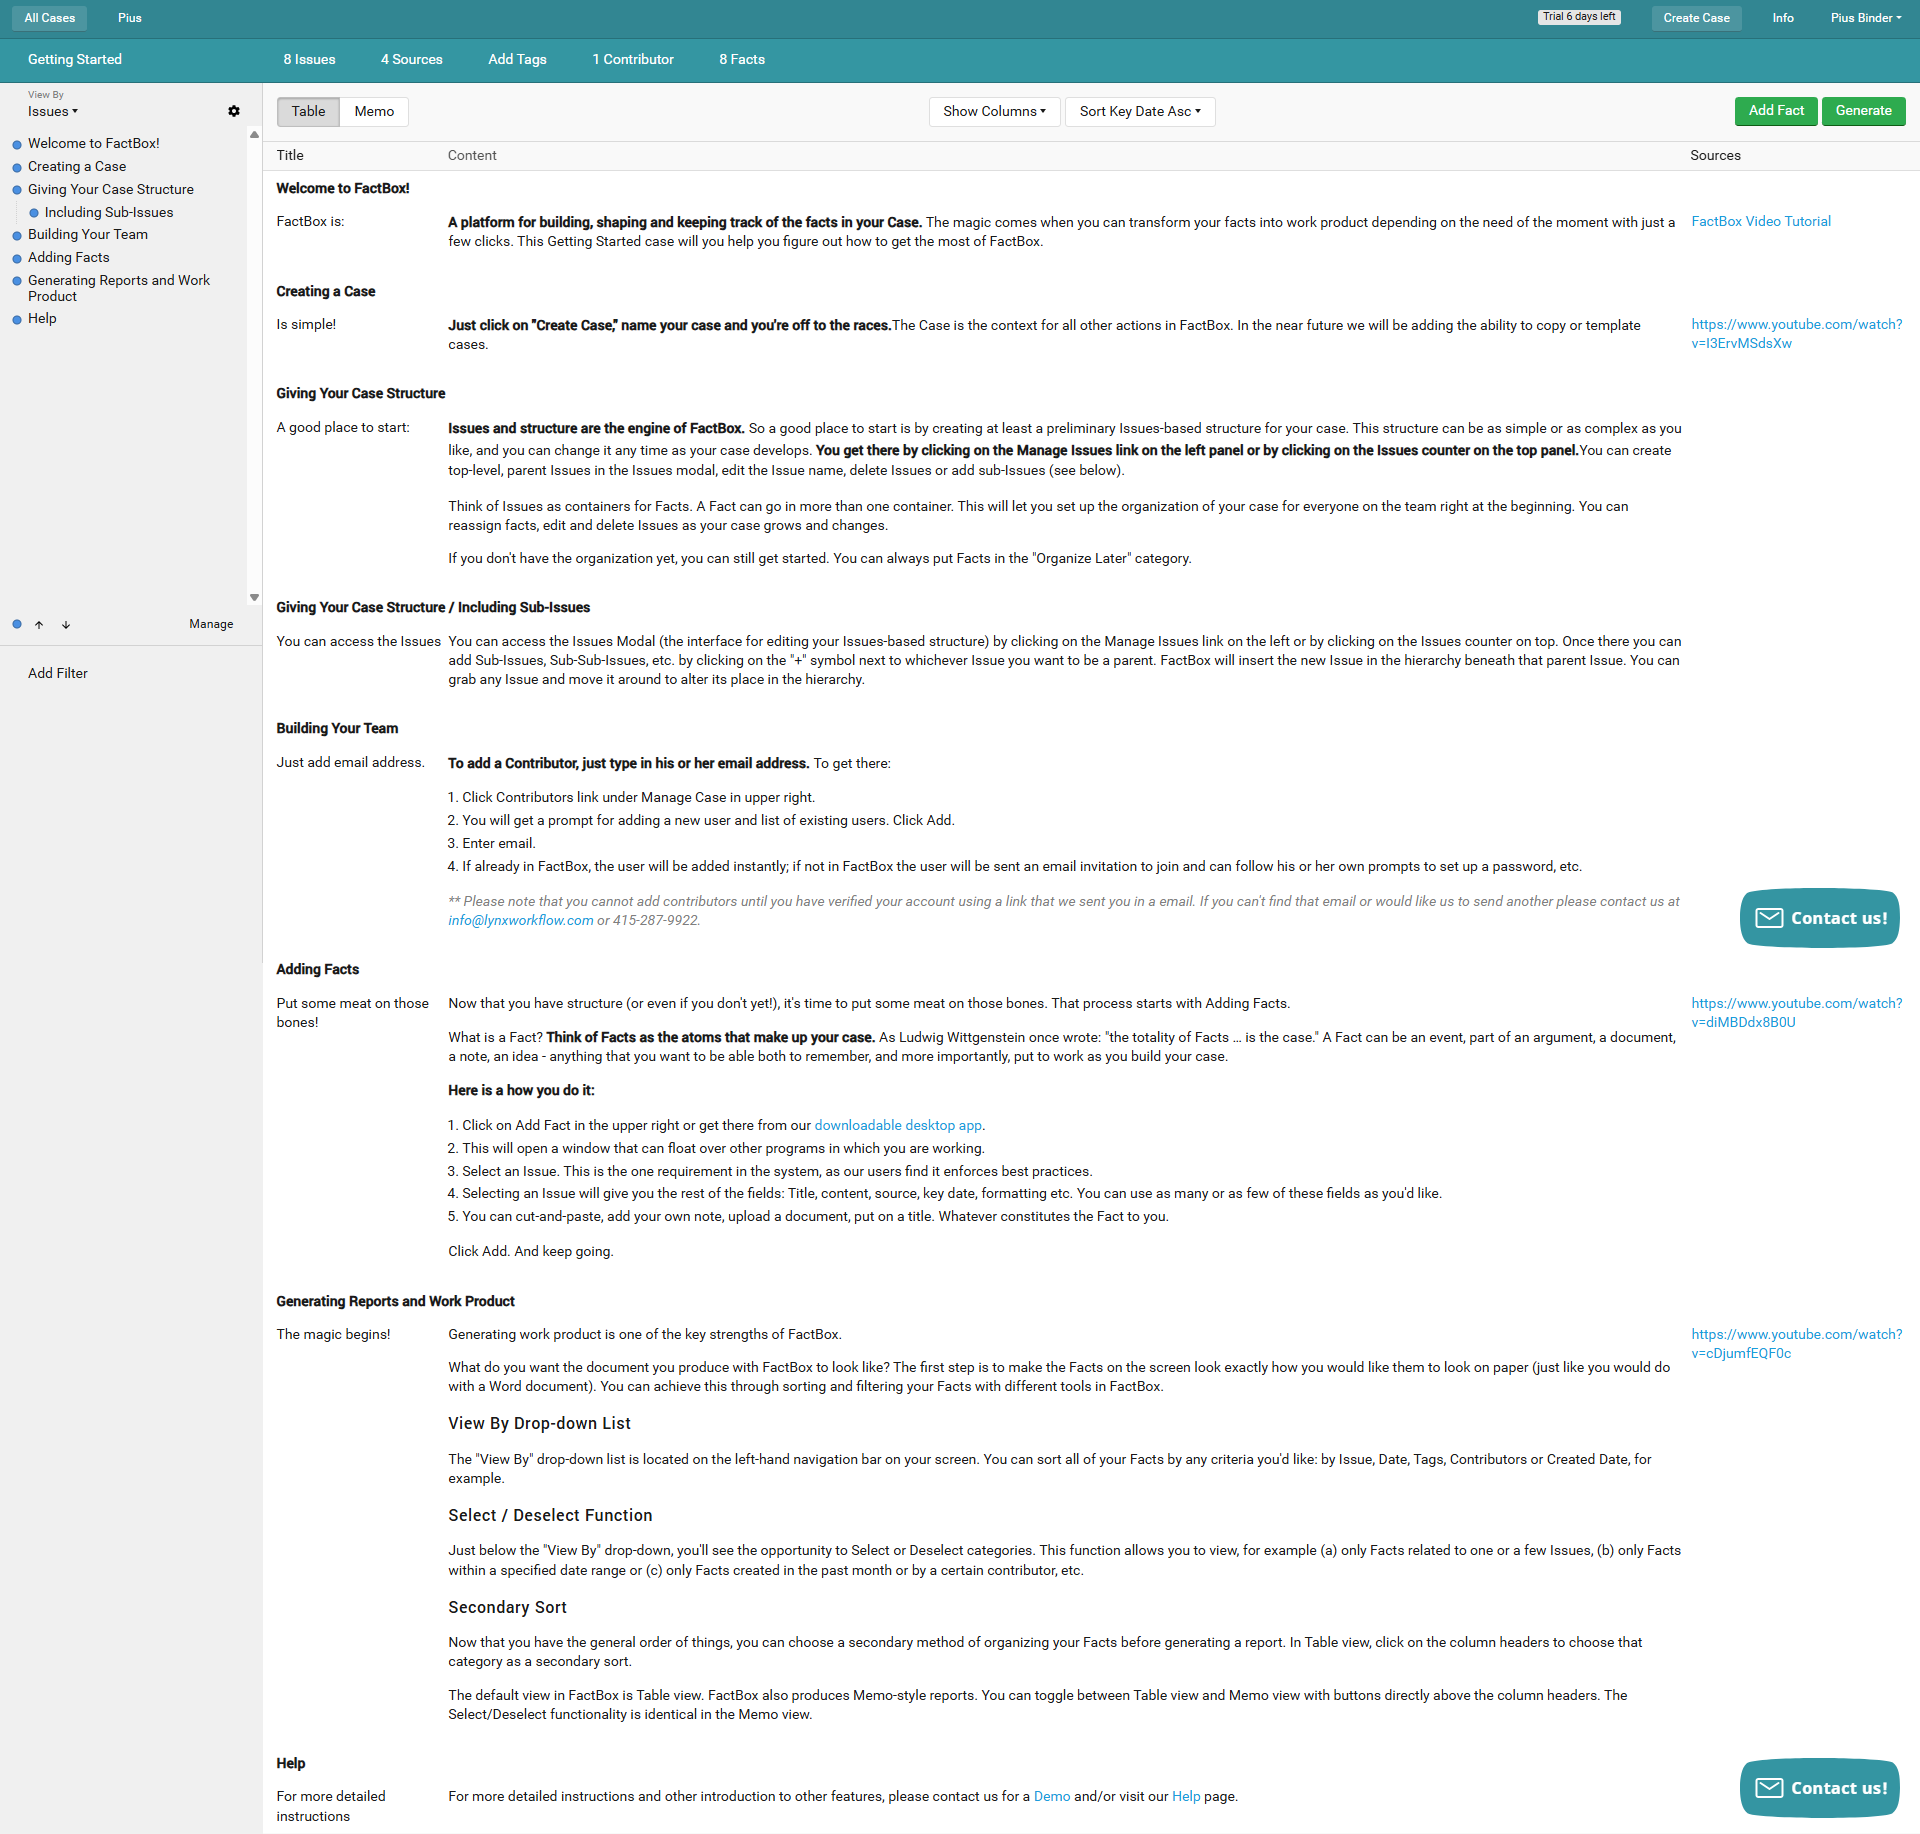
Task: Click the issue list scroll down arrow
Action: tap(254, 598)
